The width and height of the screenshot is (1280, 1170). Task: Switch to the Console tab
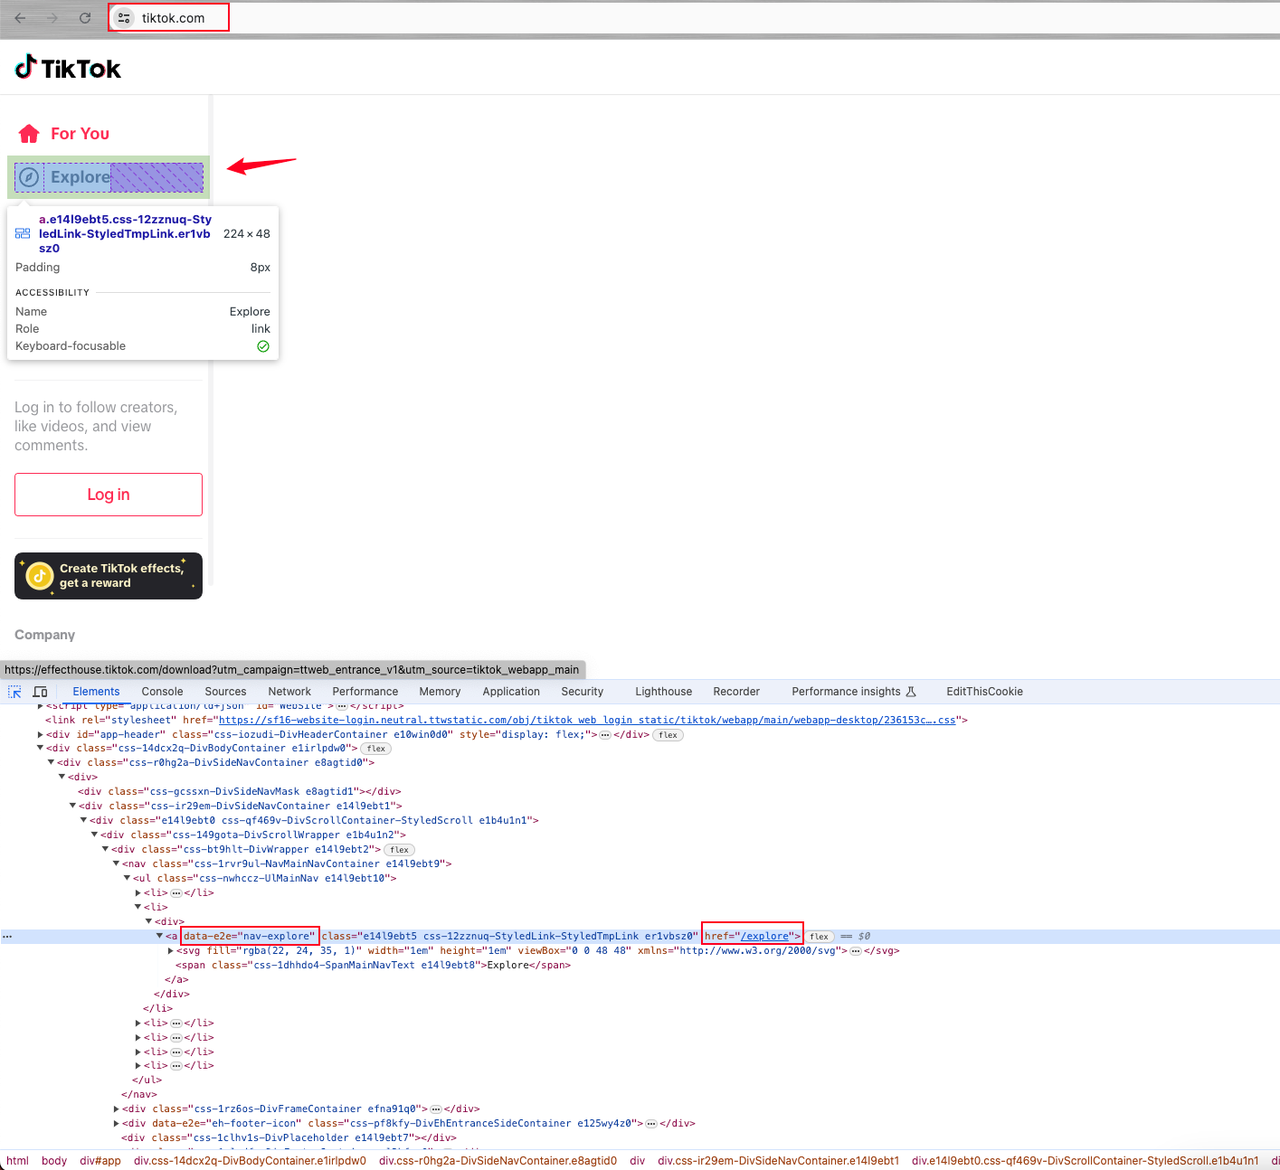(x=162, y=692)
